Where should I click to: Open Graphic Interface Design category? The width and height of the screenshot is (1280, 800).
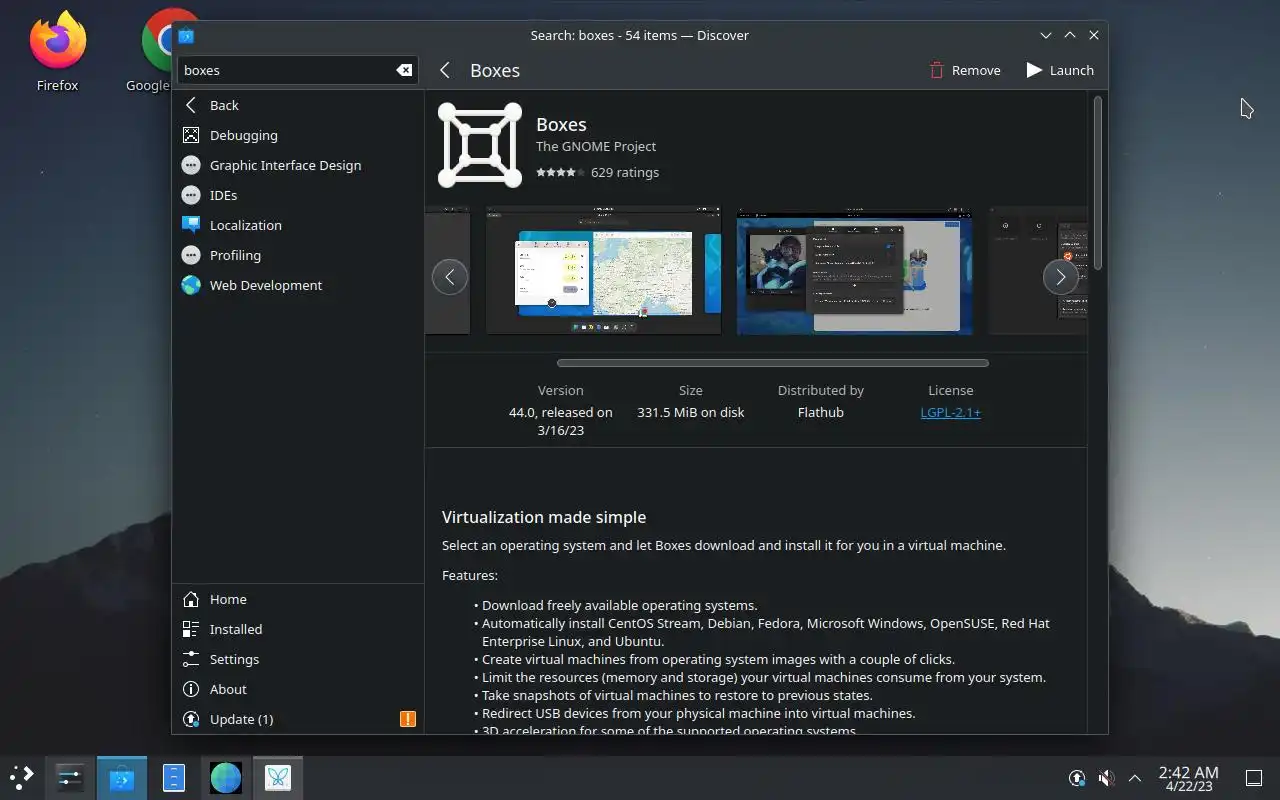point(298,165)
